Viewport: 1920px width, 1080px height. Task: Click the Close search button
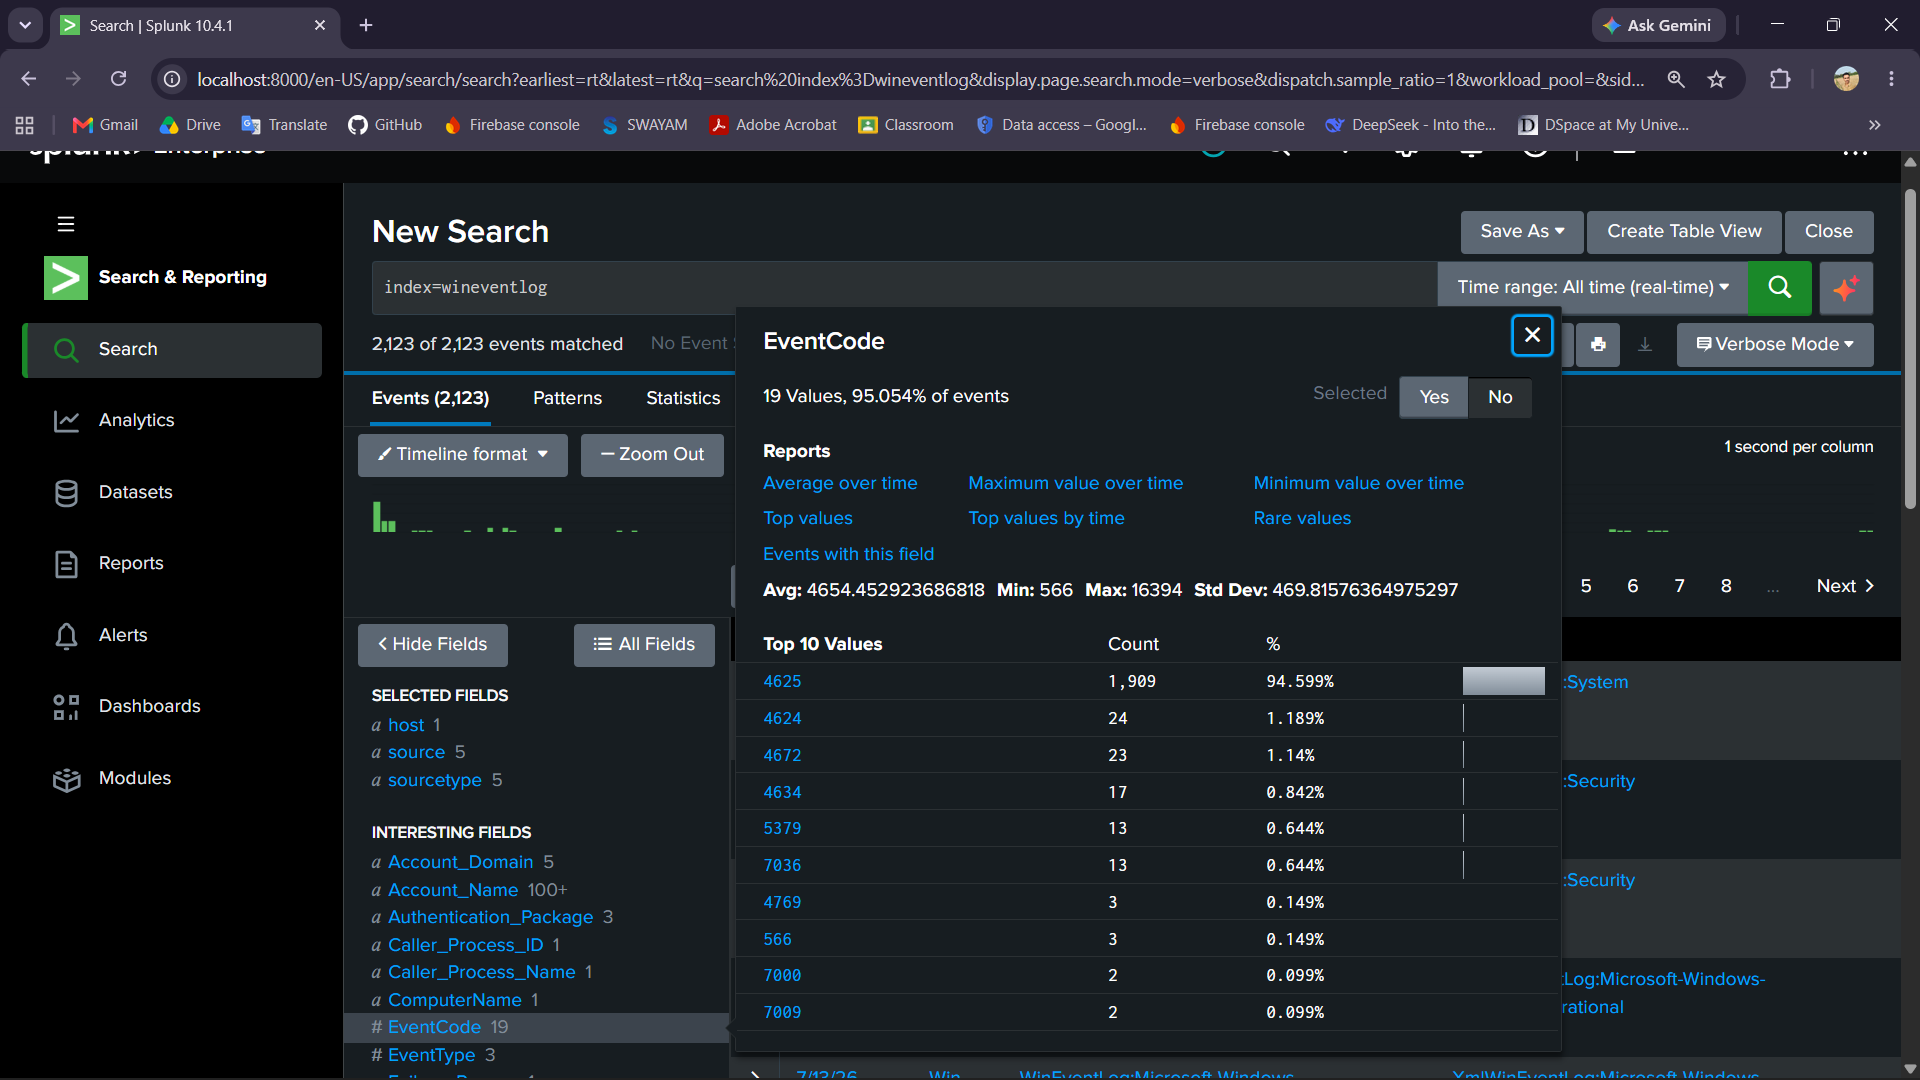1829,231
